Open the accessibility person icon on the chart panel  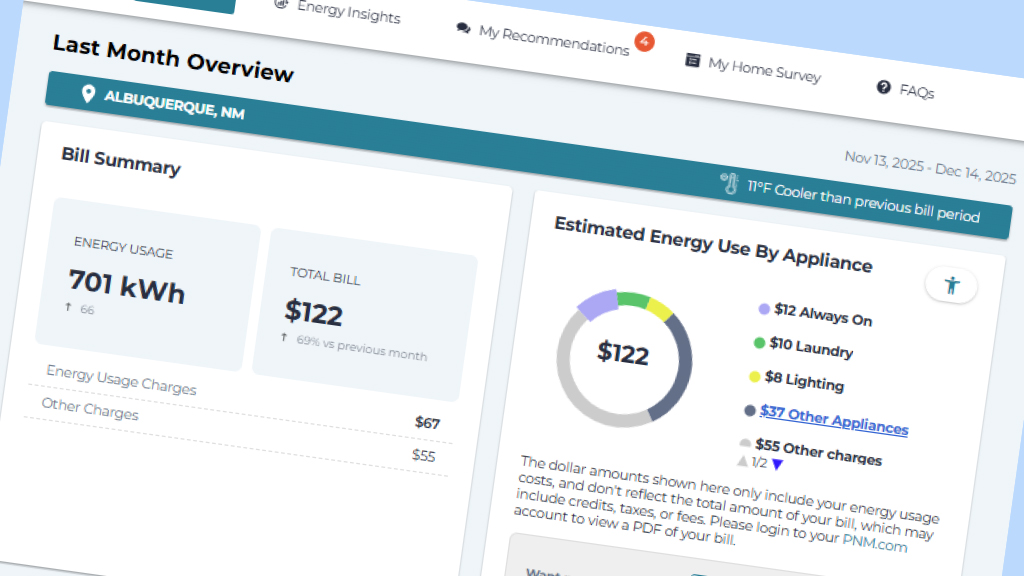click(951, 285)
